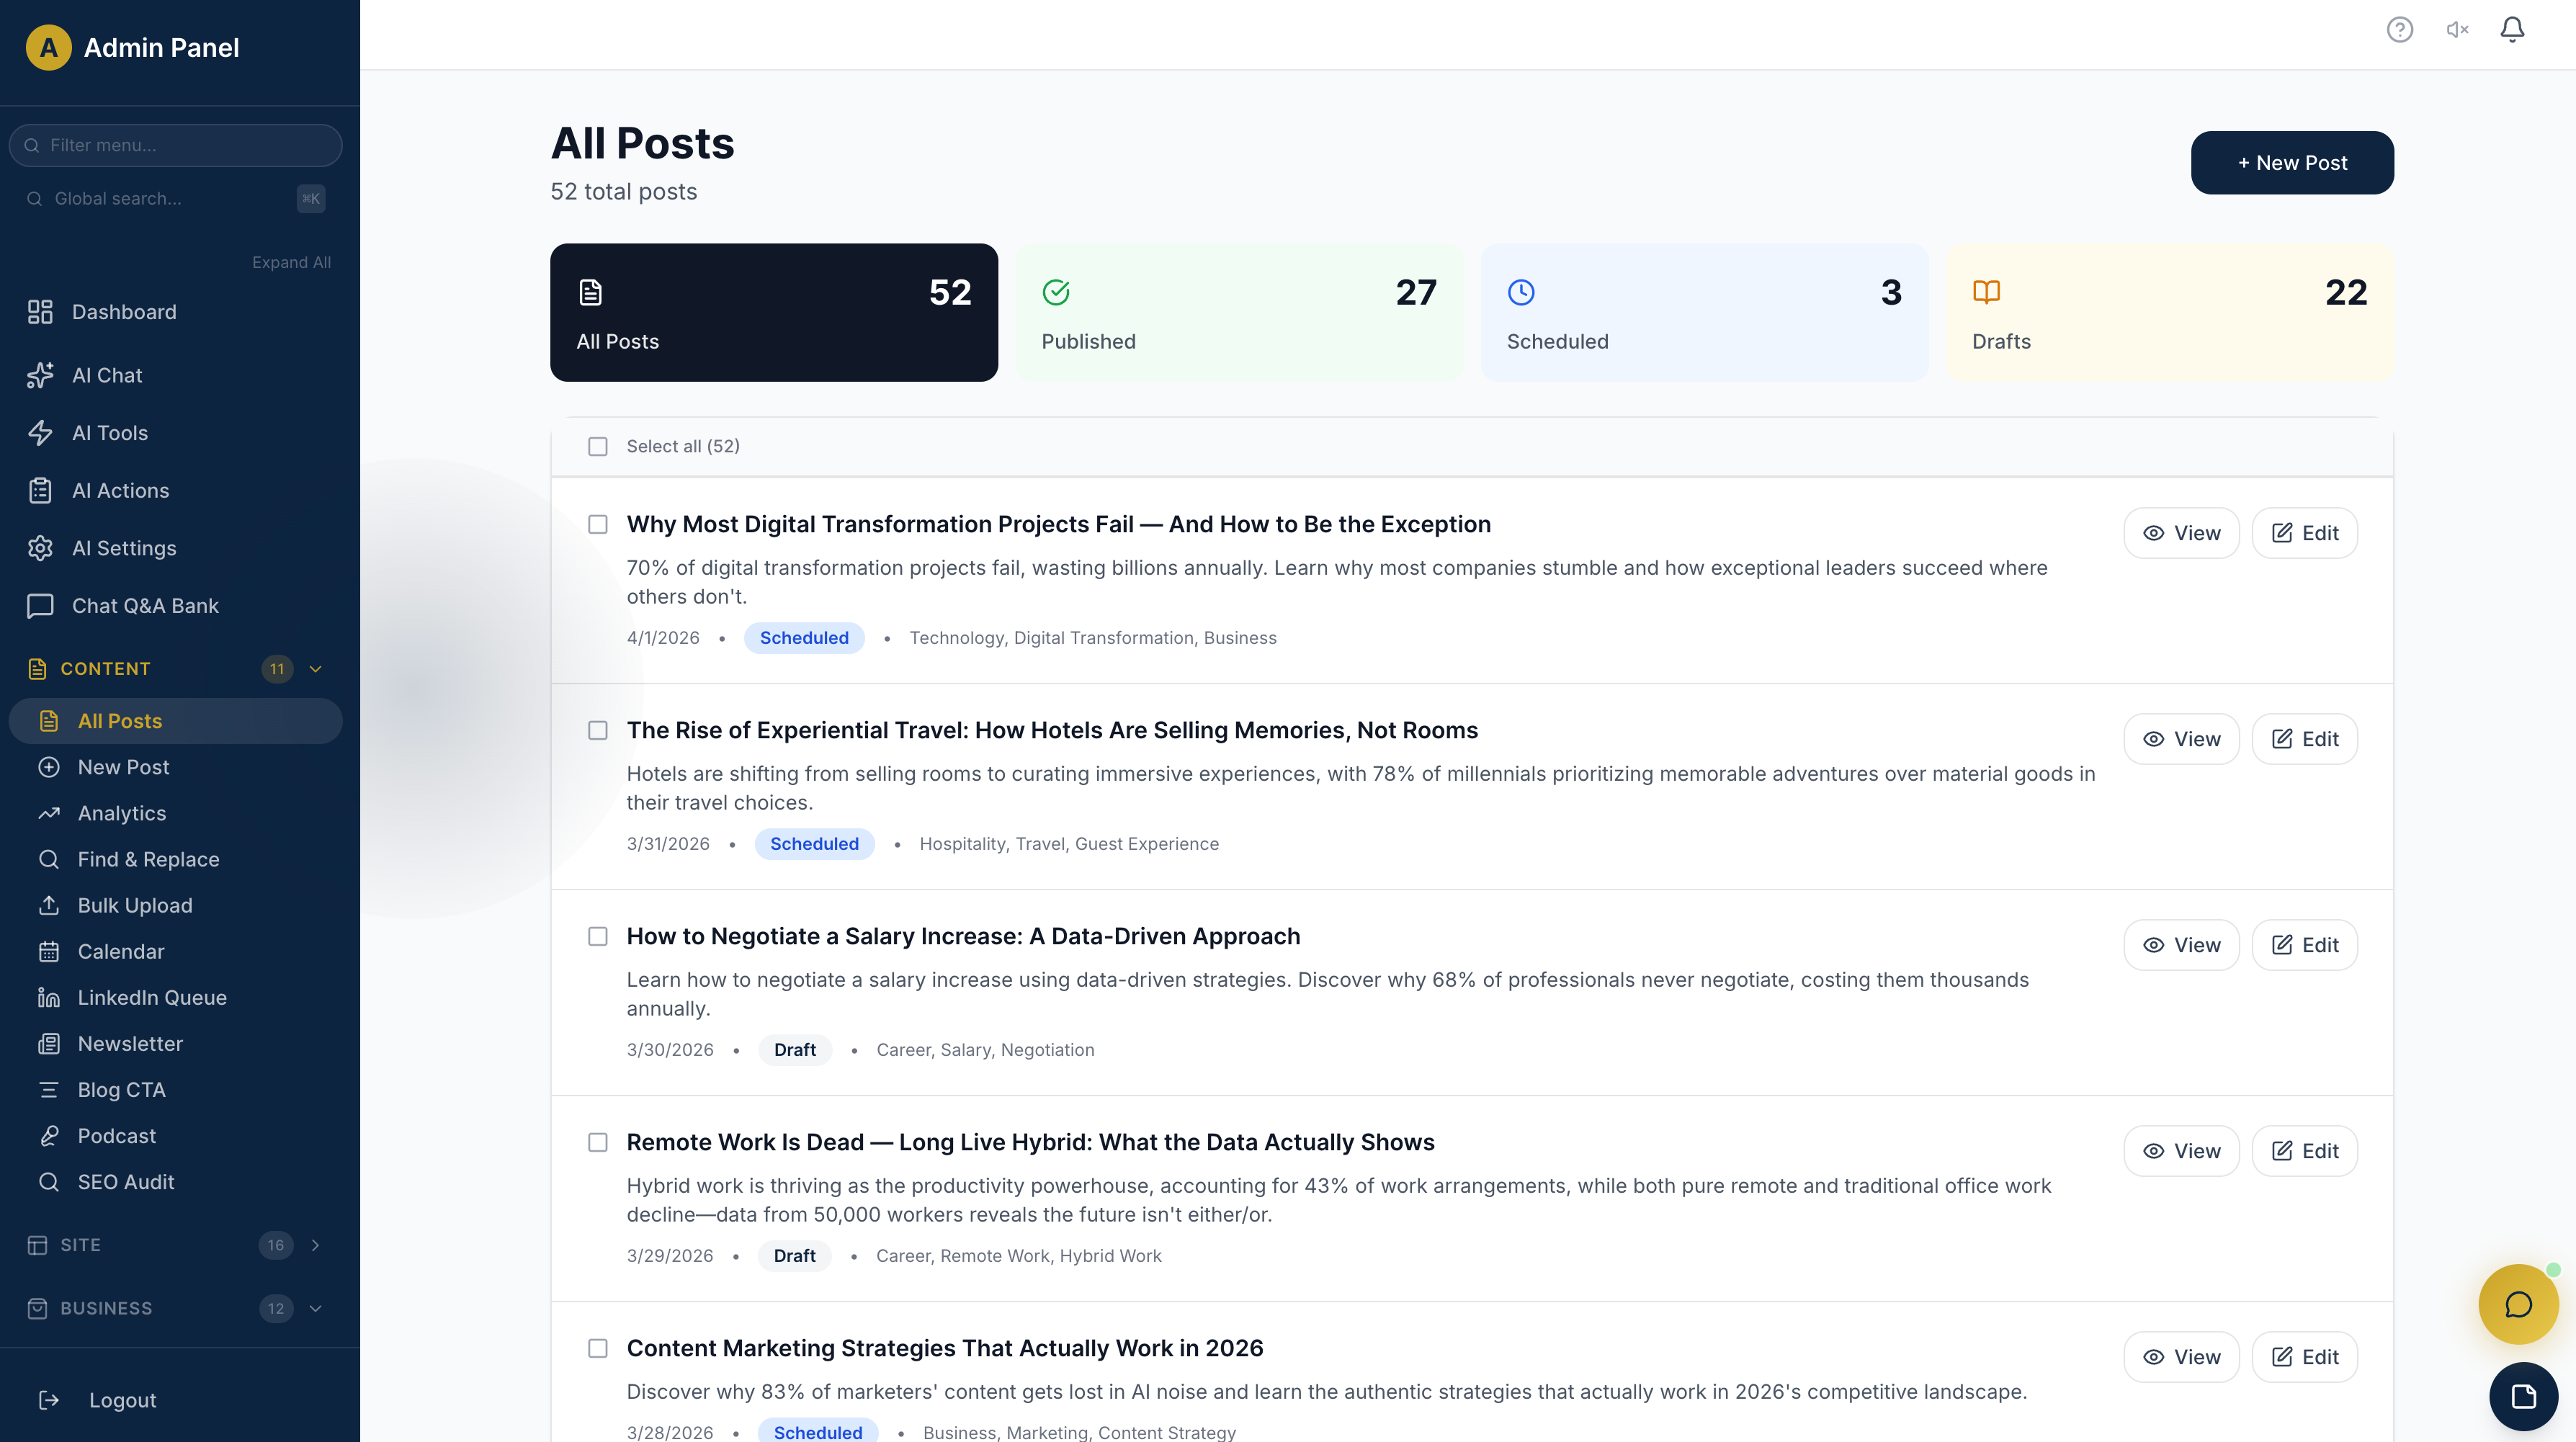Click Expand All link
The image size is (2576, 1442).
tap(291, 262)
